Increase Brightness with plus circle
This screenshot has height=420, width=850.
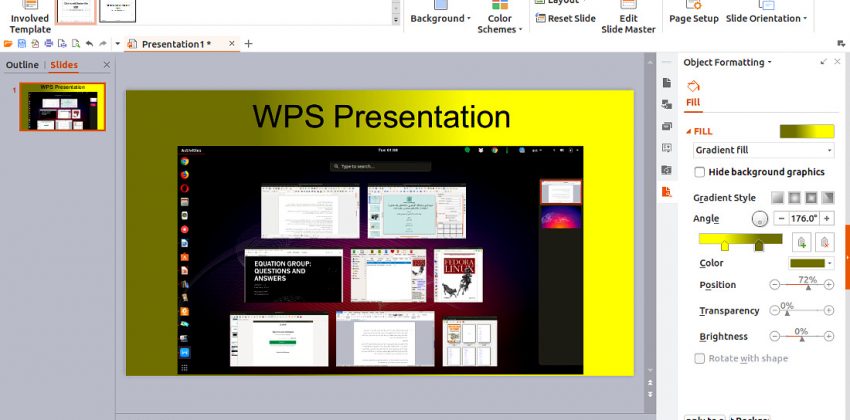[829, 337]
